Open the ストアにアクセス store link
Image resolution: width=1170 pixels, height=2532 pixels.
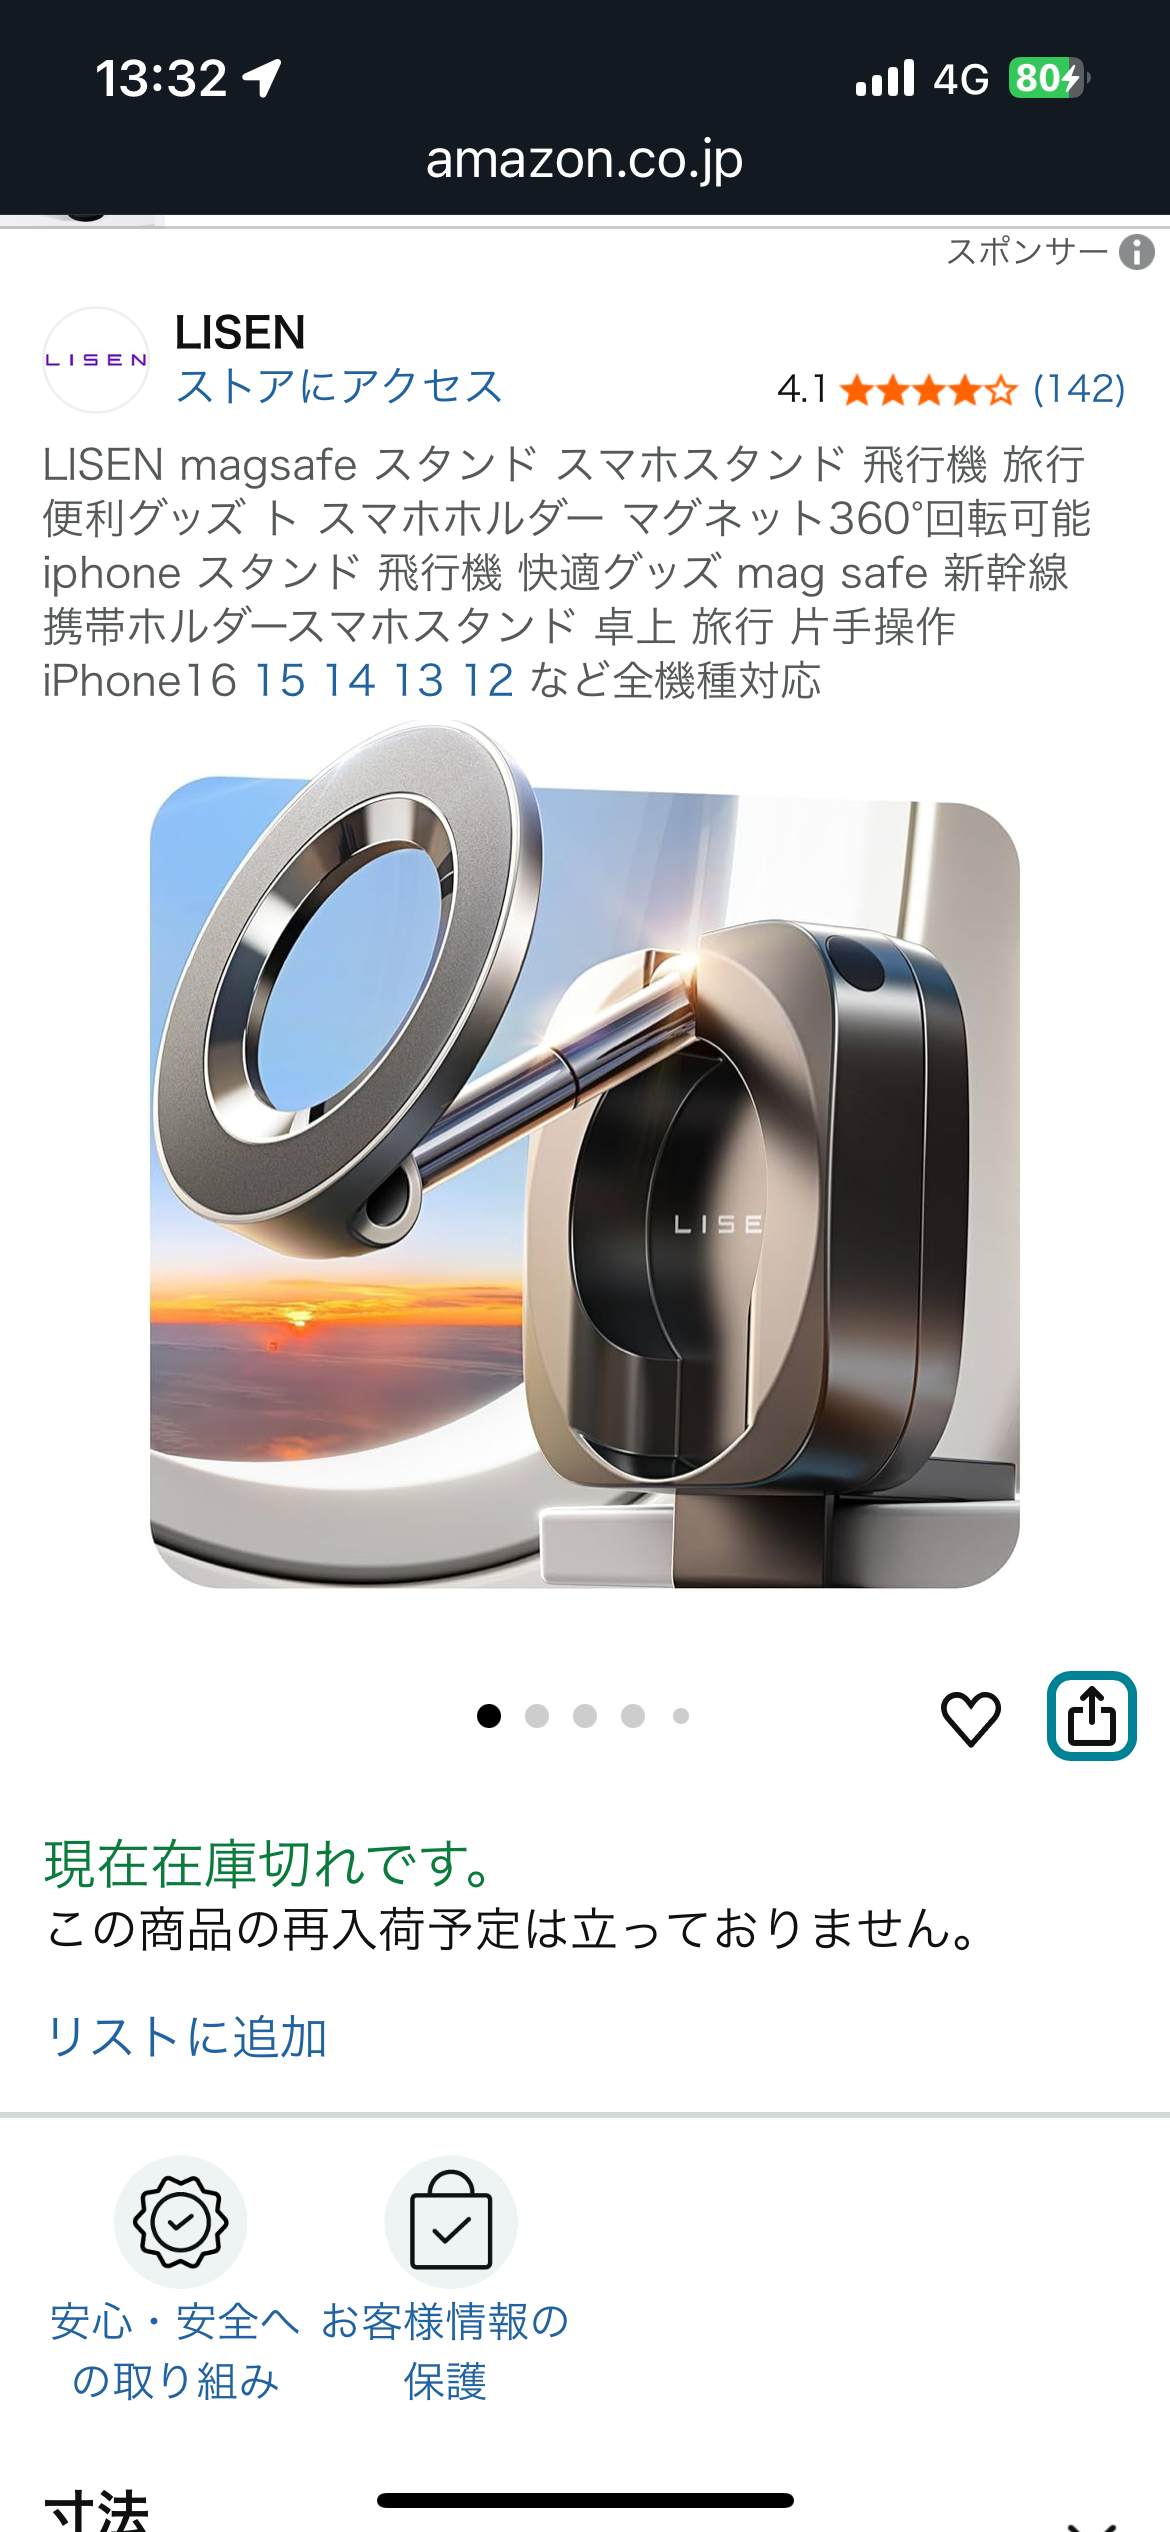click(x=339, y=386)
